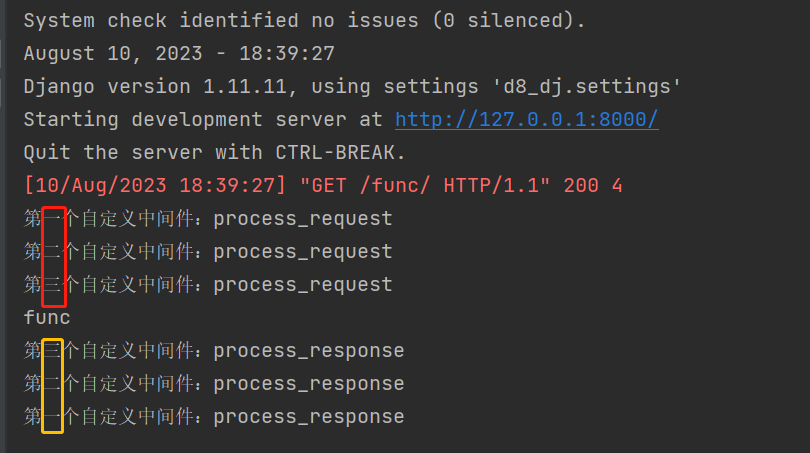
Task: Click inside the red highlight rectangle
Action: [54, 256]
